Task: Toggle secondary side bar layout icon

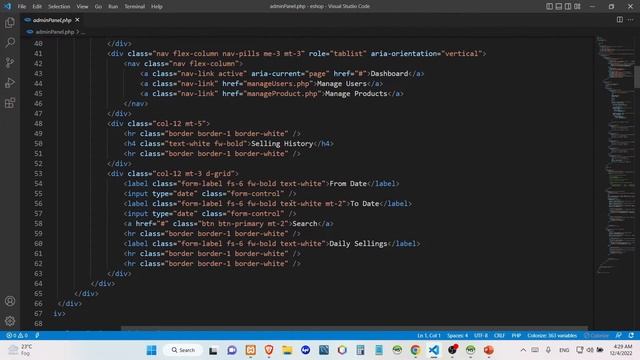Action: coord(568,6)
